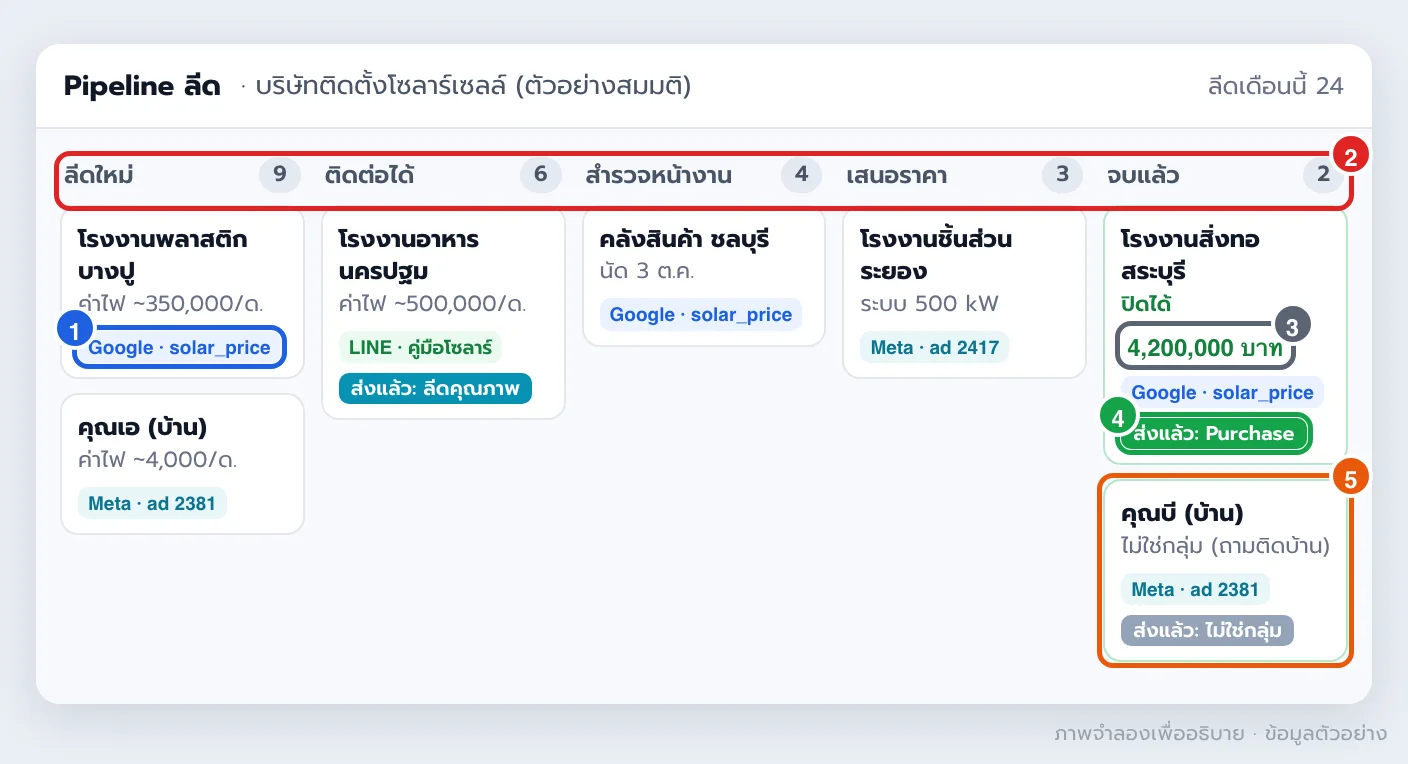Click the count badge 6 beside ติดต่อได้

541,176
